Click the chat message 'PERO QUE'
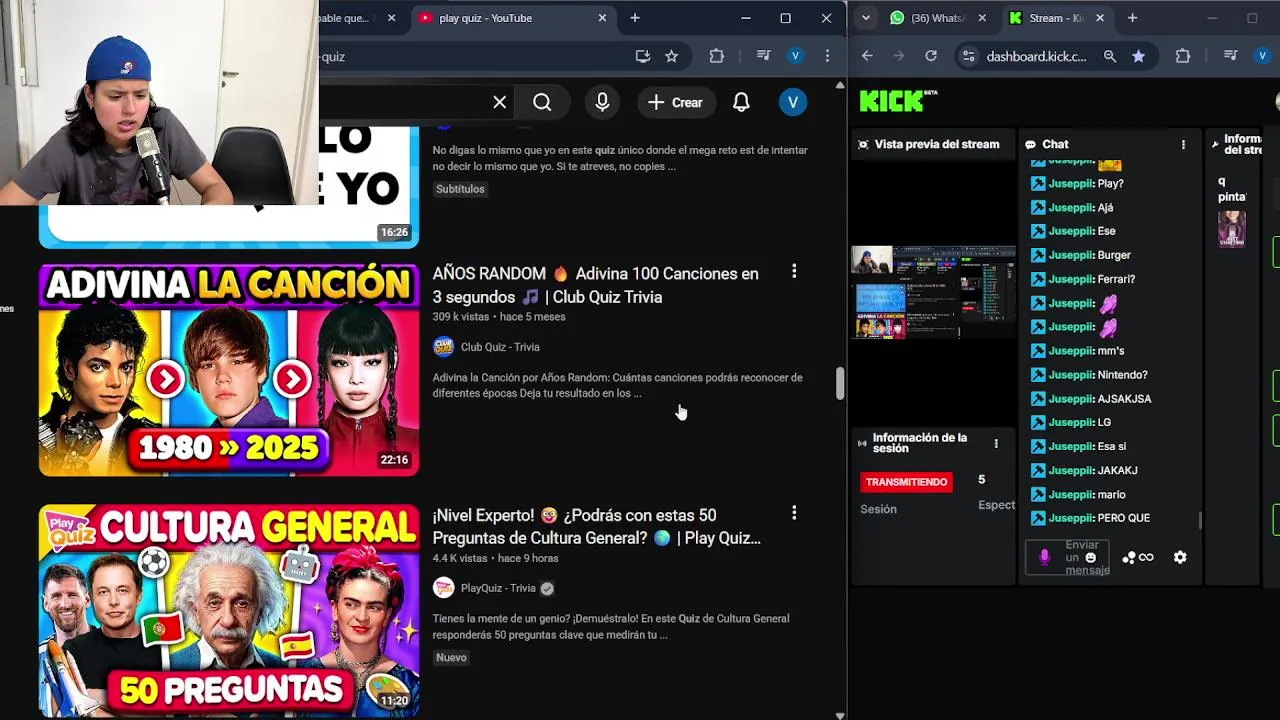Viewport: 1280px width, 720px height. pyautogui.click(x=1123, y=518)
